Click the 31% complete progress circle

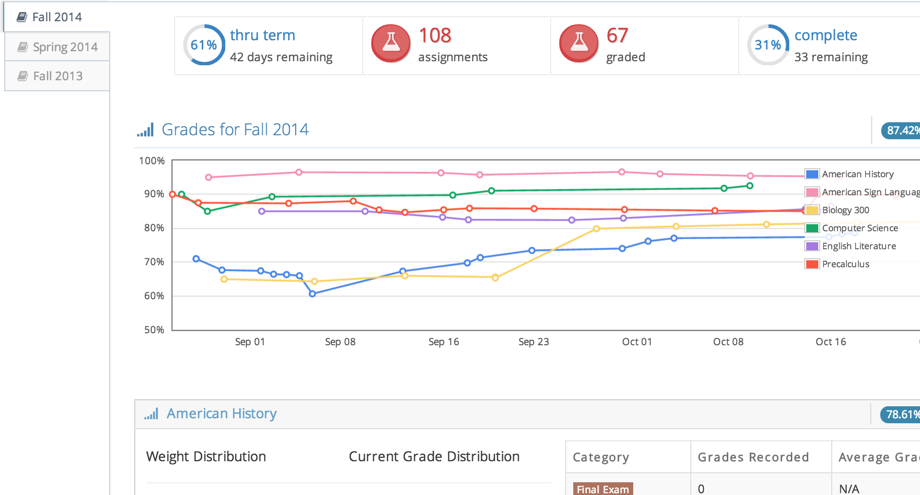(x=767, y=45)
